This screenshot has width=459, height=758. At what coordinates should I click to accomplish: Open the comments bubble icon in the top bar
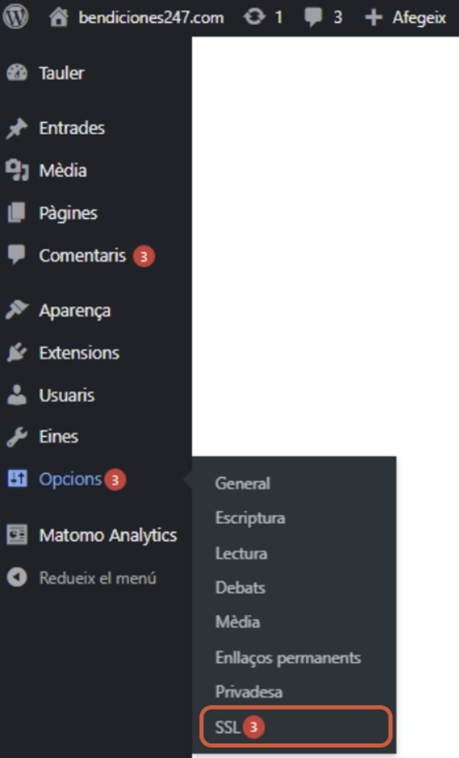pyautogui.click(x=313, y=18)
